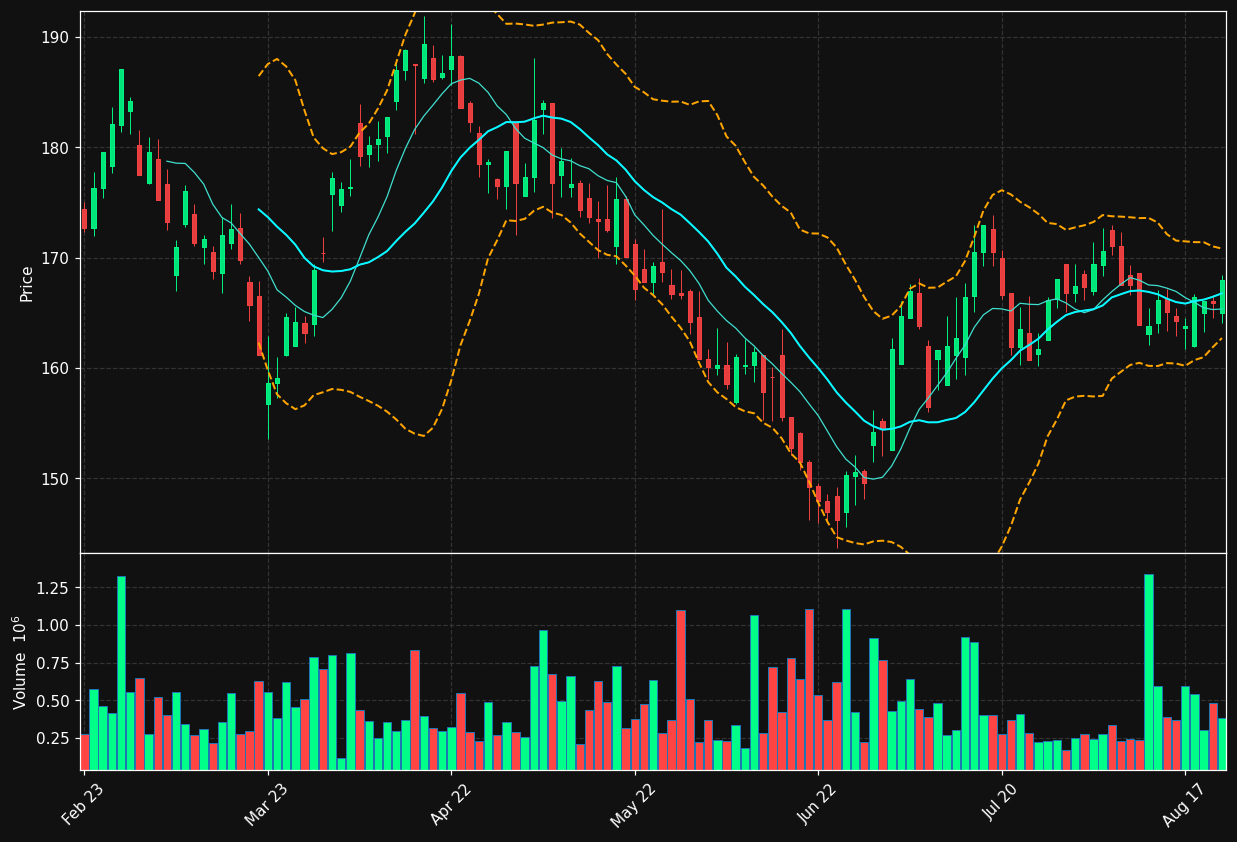
Task: Click the 0.50 volume tick label
Action: click(53, 701)
